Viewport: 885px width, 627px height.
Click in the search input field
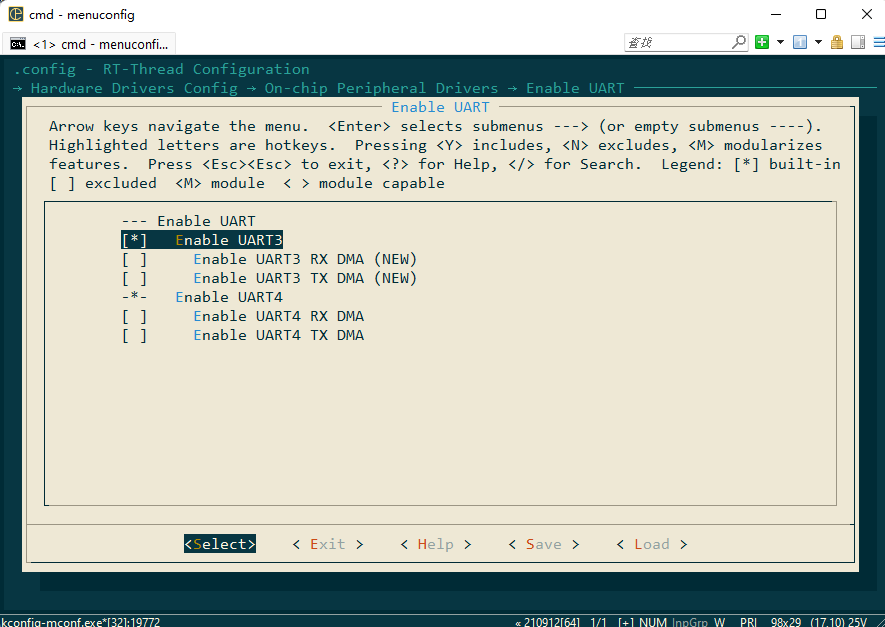tap(677, 42)
